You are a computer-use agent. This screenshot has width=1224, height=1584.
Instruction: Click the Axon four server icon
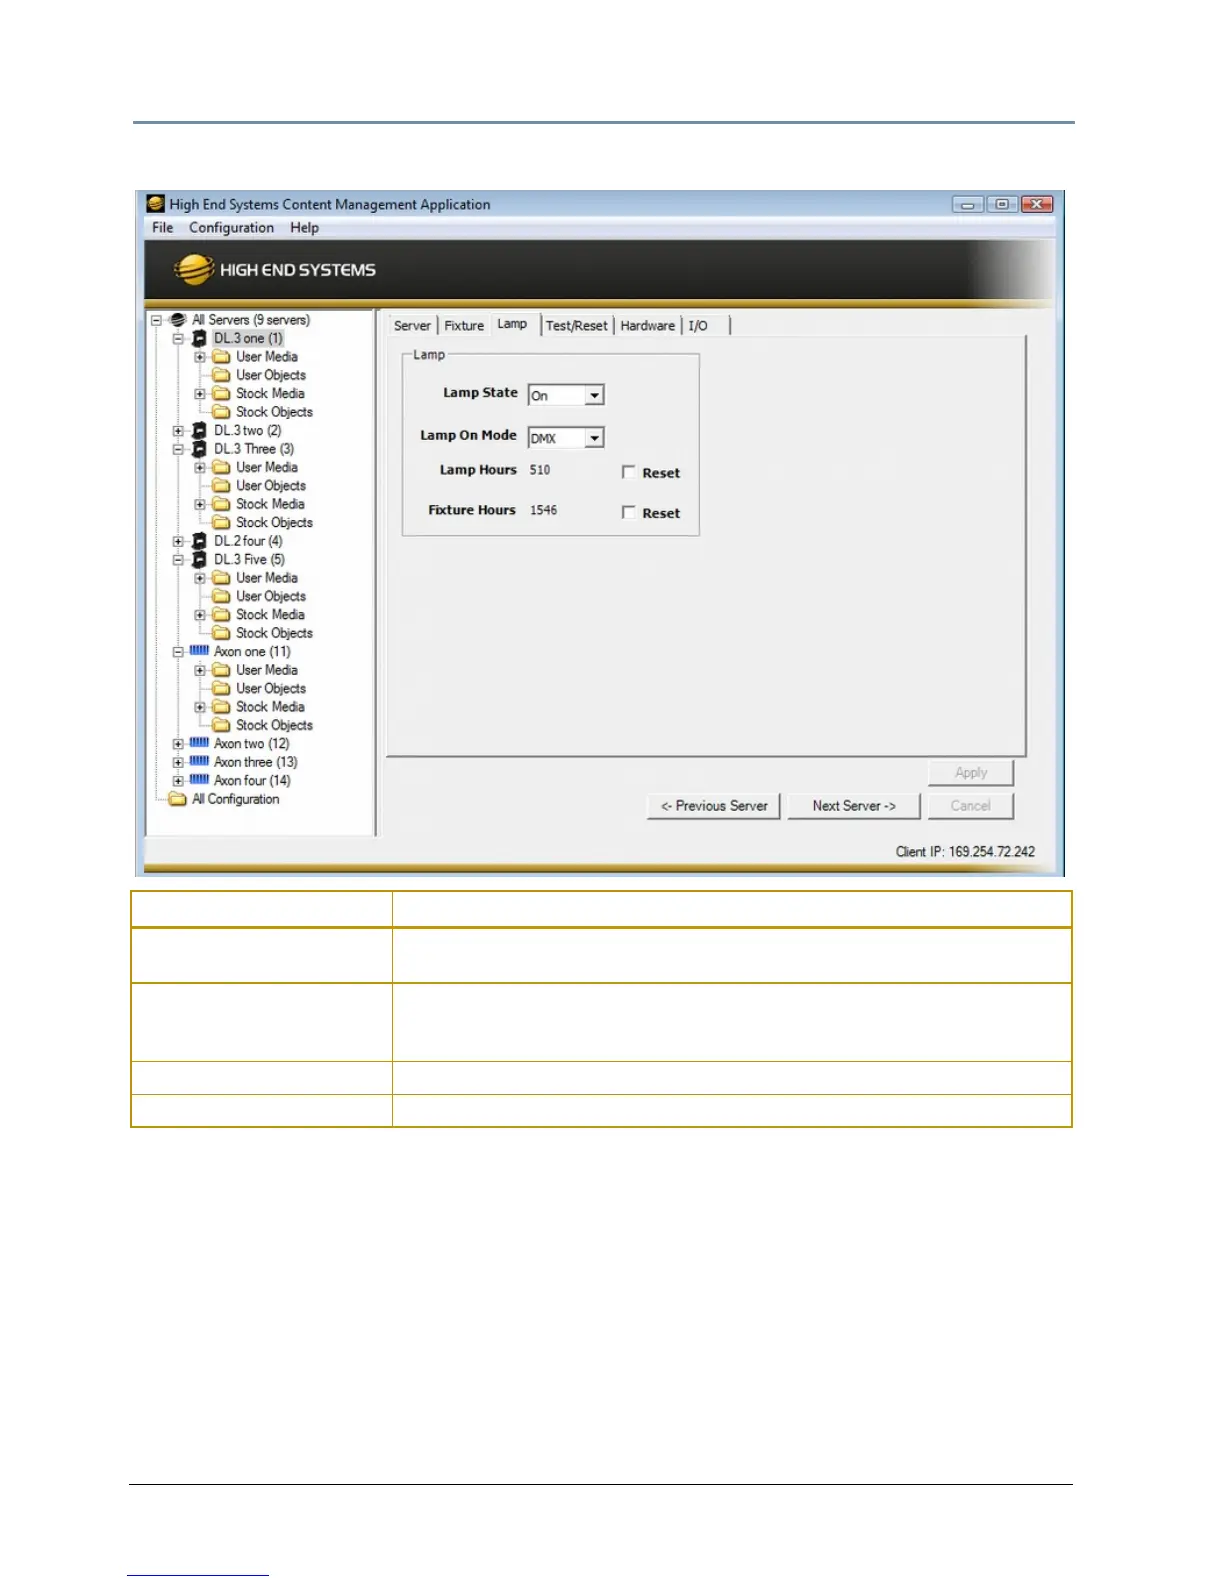(x=199, y=780)
